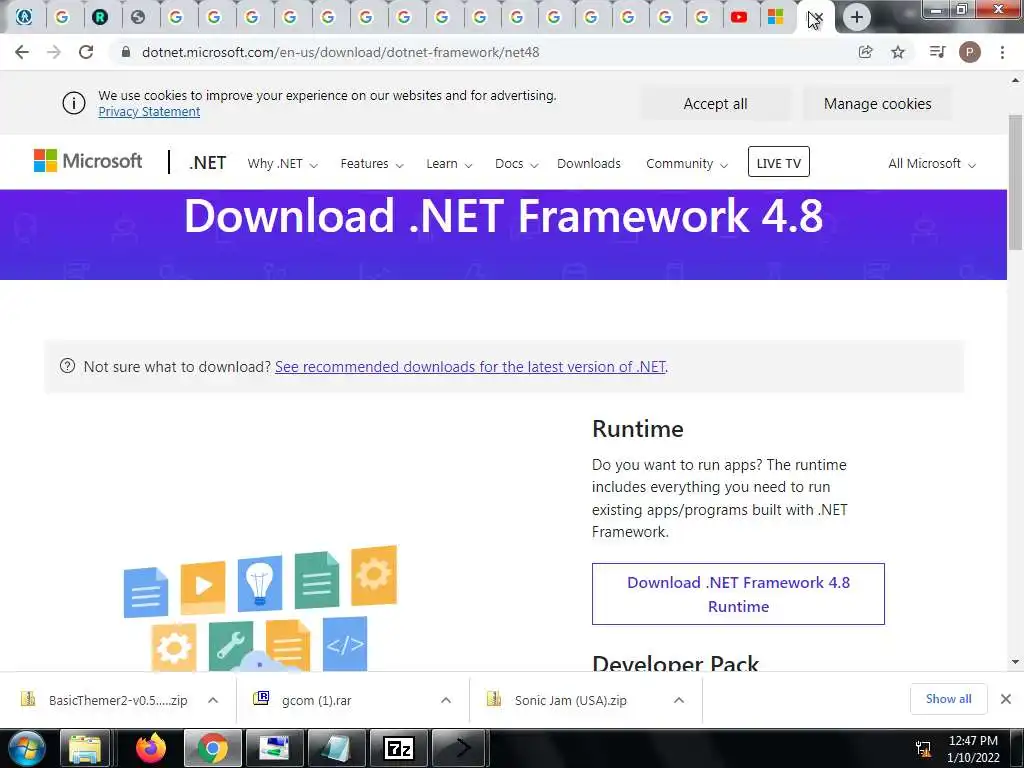Image resolution: width=1024 pixels, height=768 pixels.
Task: Expand the Community menu
Action: (x=686, y=163)
